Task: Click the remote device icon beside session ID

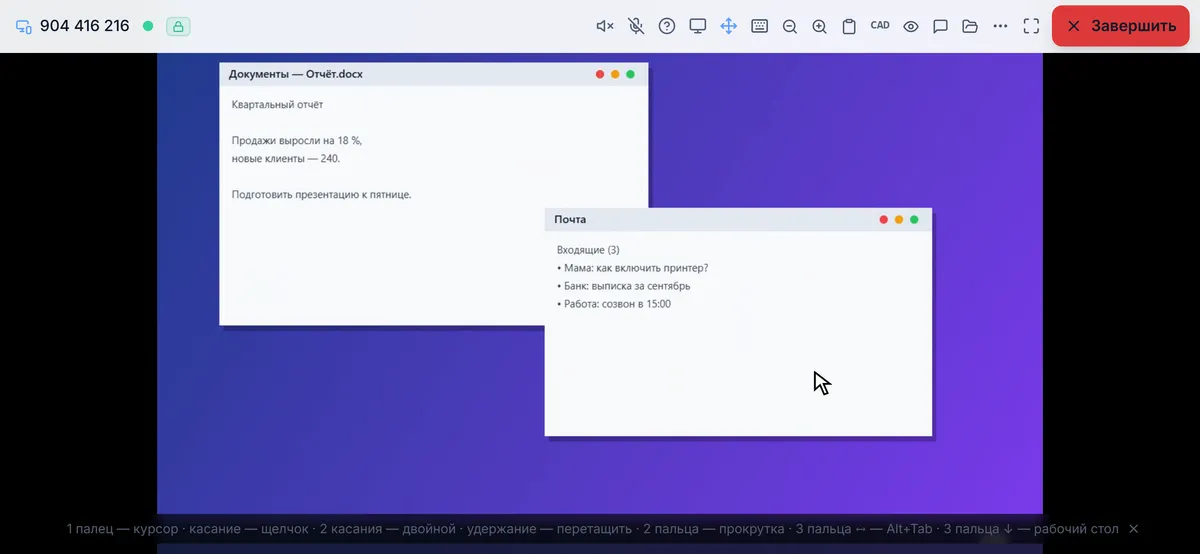Action: pyautogui.click(x=24, y=26)
